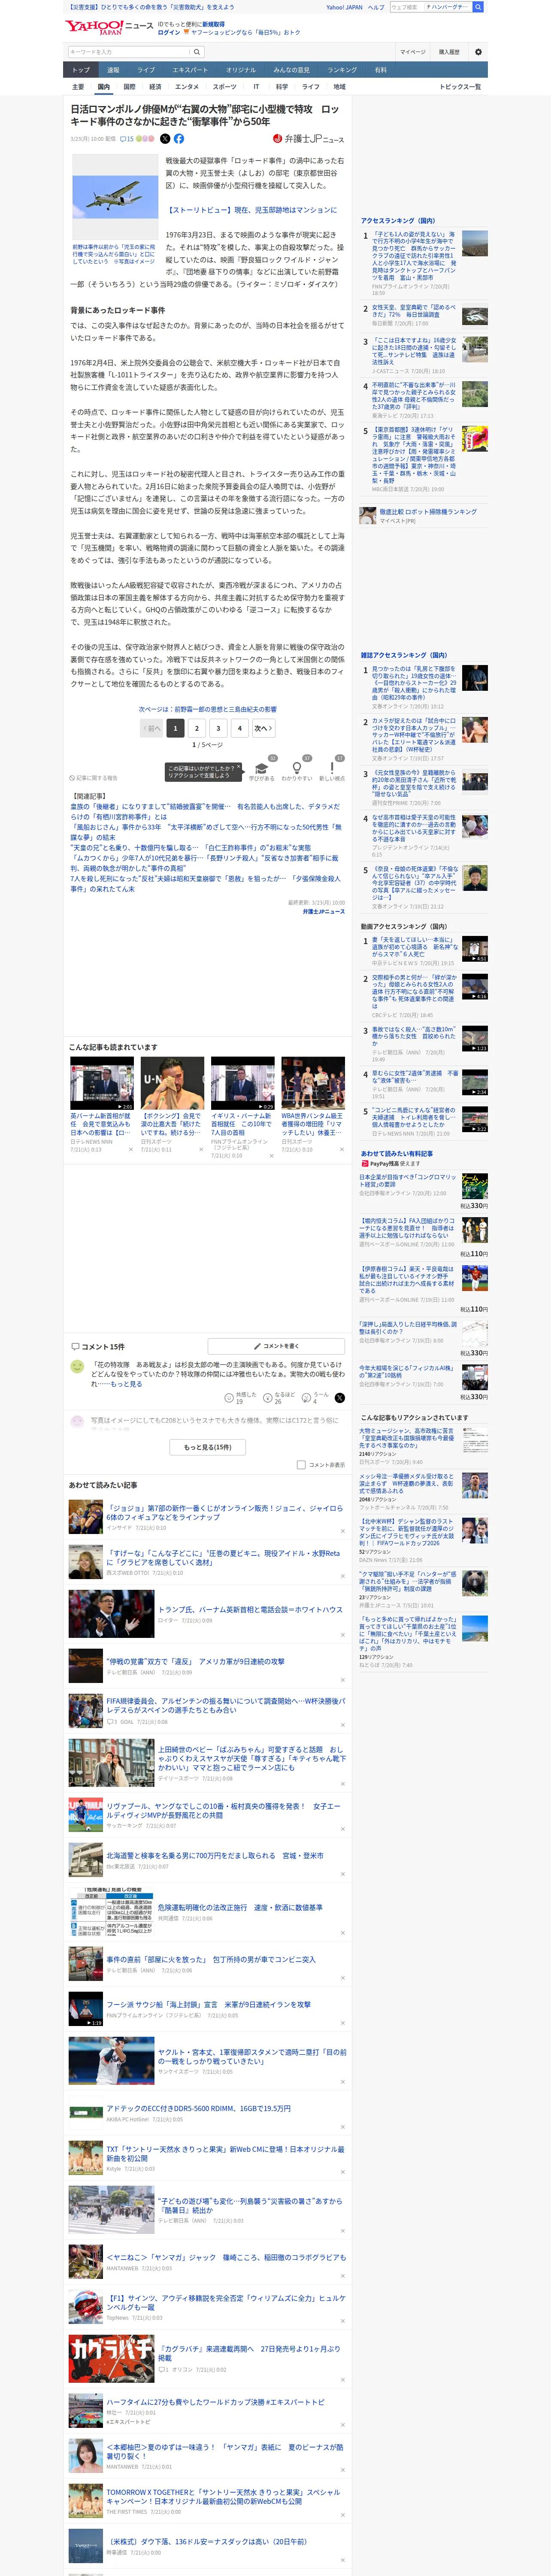The image size is (551, 2576).
Task: Click the top-bar web search field
Action: click(x=406, y=7)
